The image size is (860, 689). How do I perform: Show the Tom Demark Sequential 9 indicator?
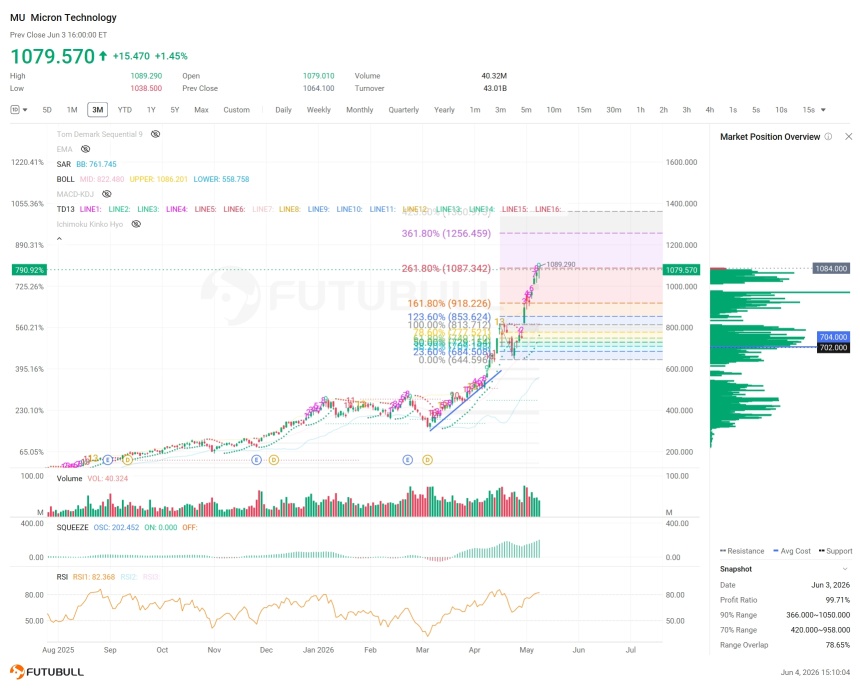[x=156, y=134]
